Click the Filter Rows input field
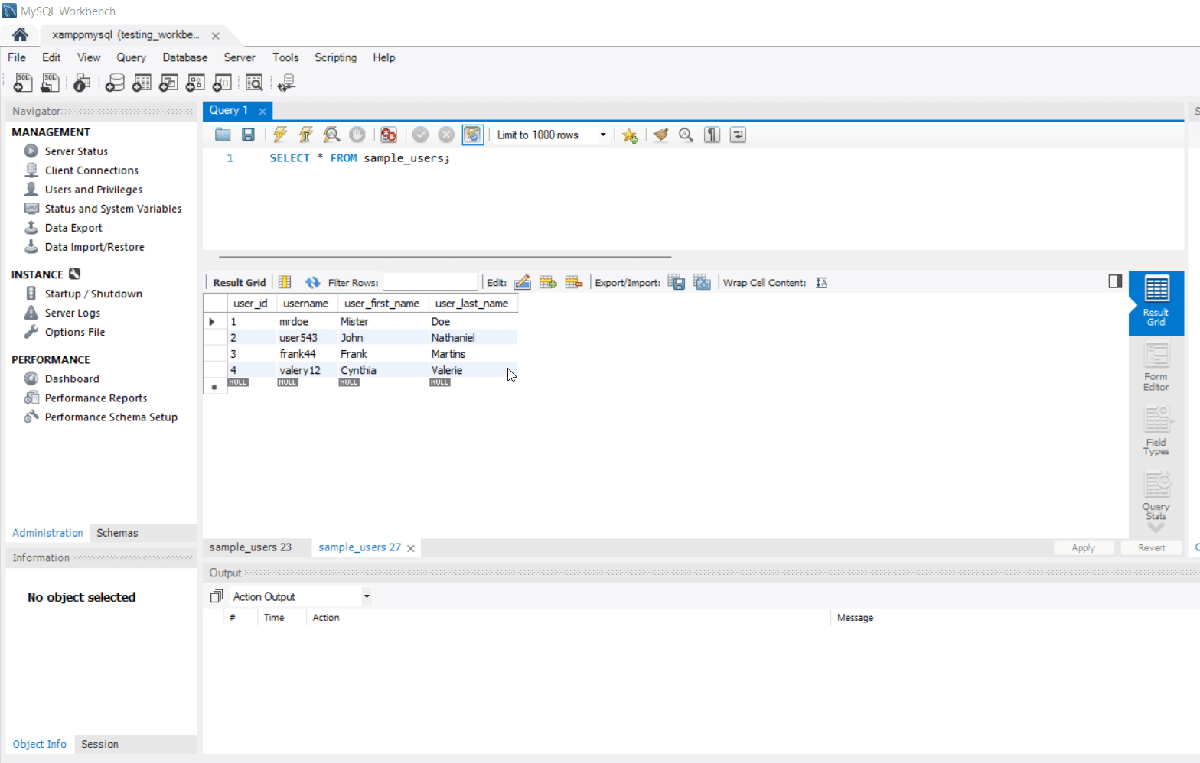The width and height of the screenshot is (1200, 763). [430, 281]
